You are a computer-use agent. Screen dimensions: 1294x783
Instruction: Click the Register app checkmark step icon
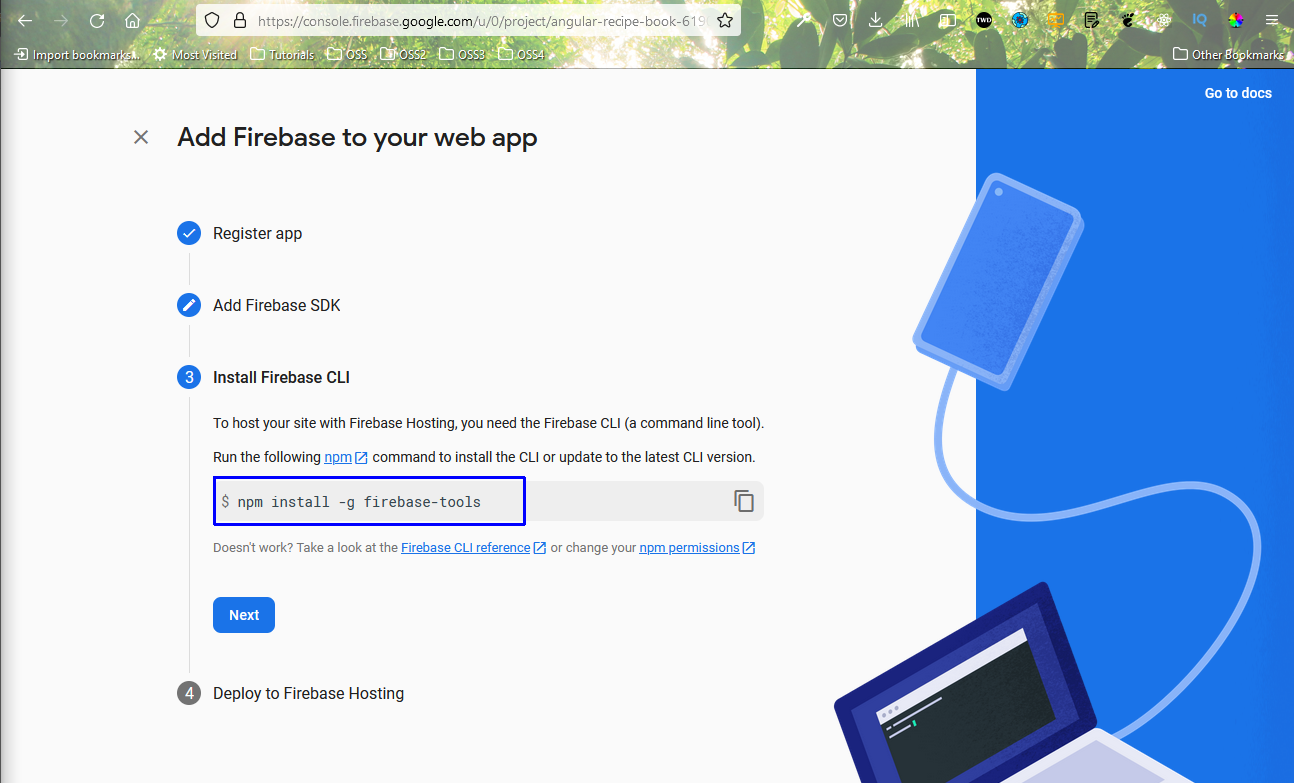(189, 233)
